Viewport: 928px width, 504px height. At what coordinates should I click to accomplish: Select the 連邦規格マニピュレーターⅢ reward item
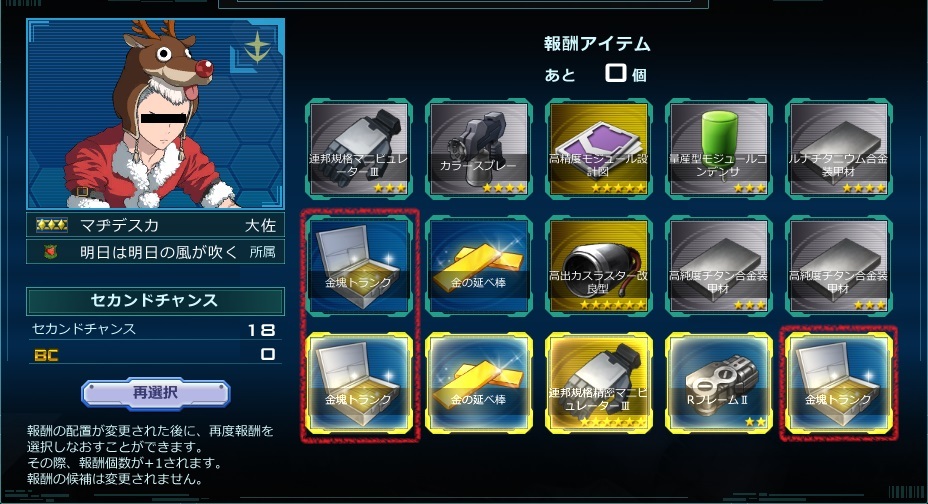[x=359, y=149]
